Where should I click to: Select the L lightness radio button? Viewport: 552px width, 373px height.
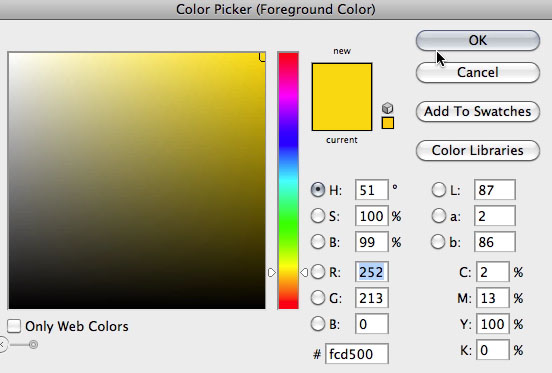439,190
